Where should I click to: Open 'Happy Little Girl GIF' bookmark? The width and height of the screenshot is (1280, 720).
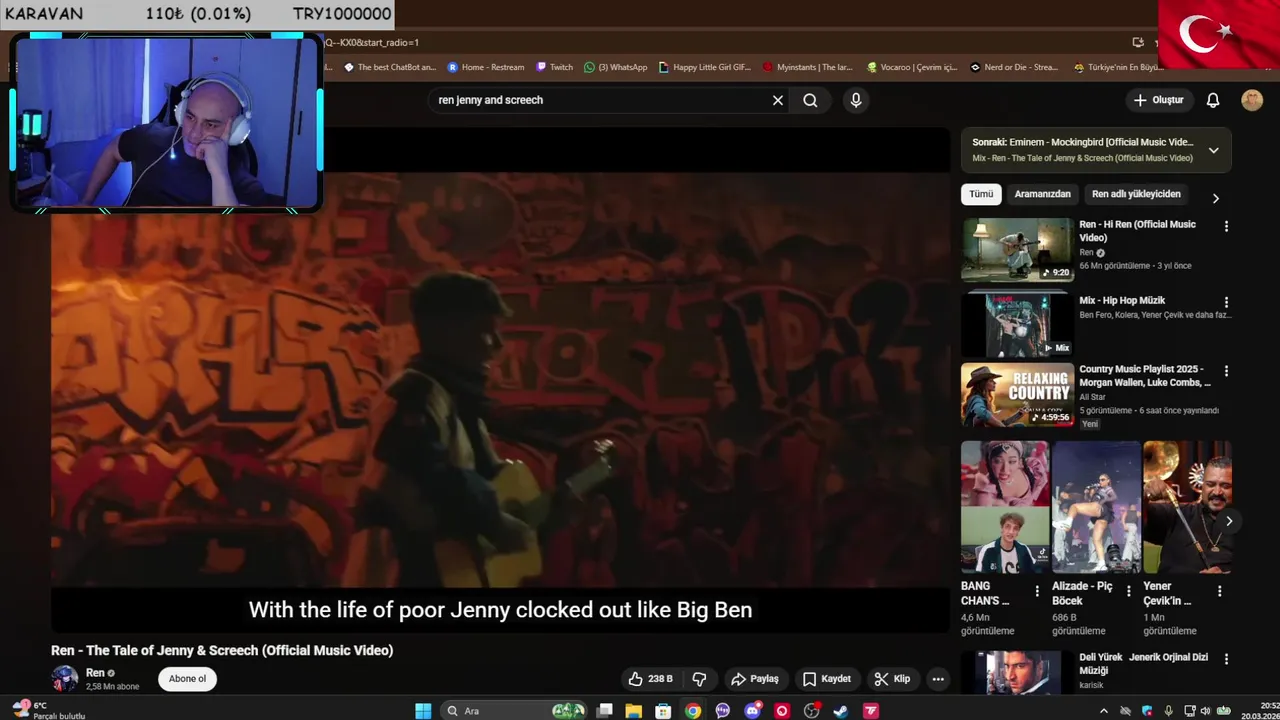[705, 67]
